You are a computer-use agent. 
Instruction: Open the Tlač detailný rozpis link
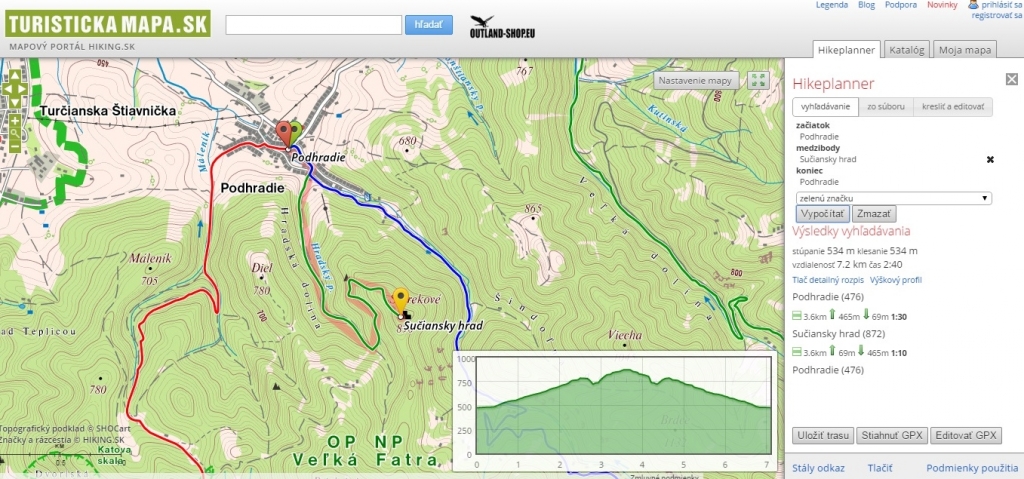(827, 280)
